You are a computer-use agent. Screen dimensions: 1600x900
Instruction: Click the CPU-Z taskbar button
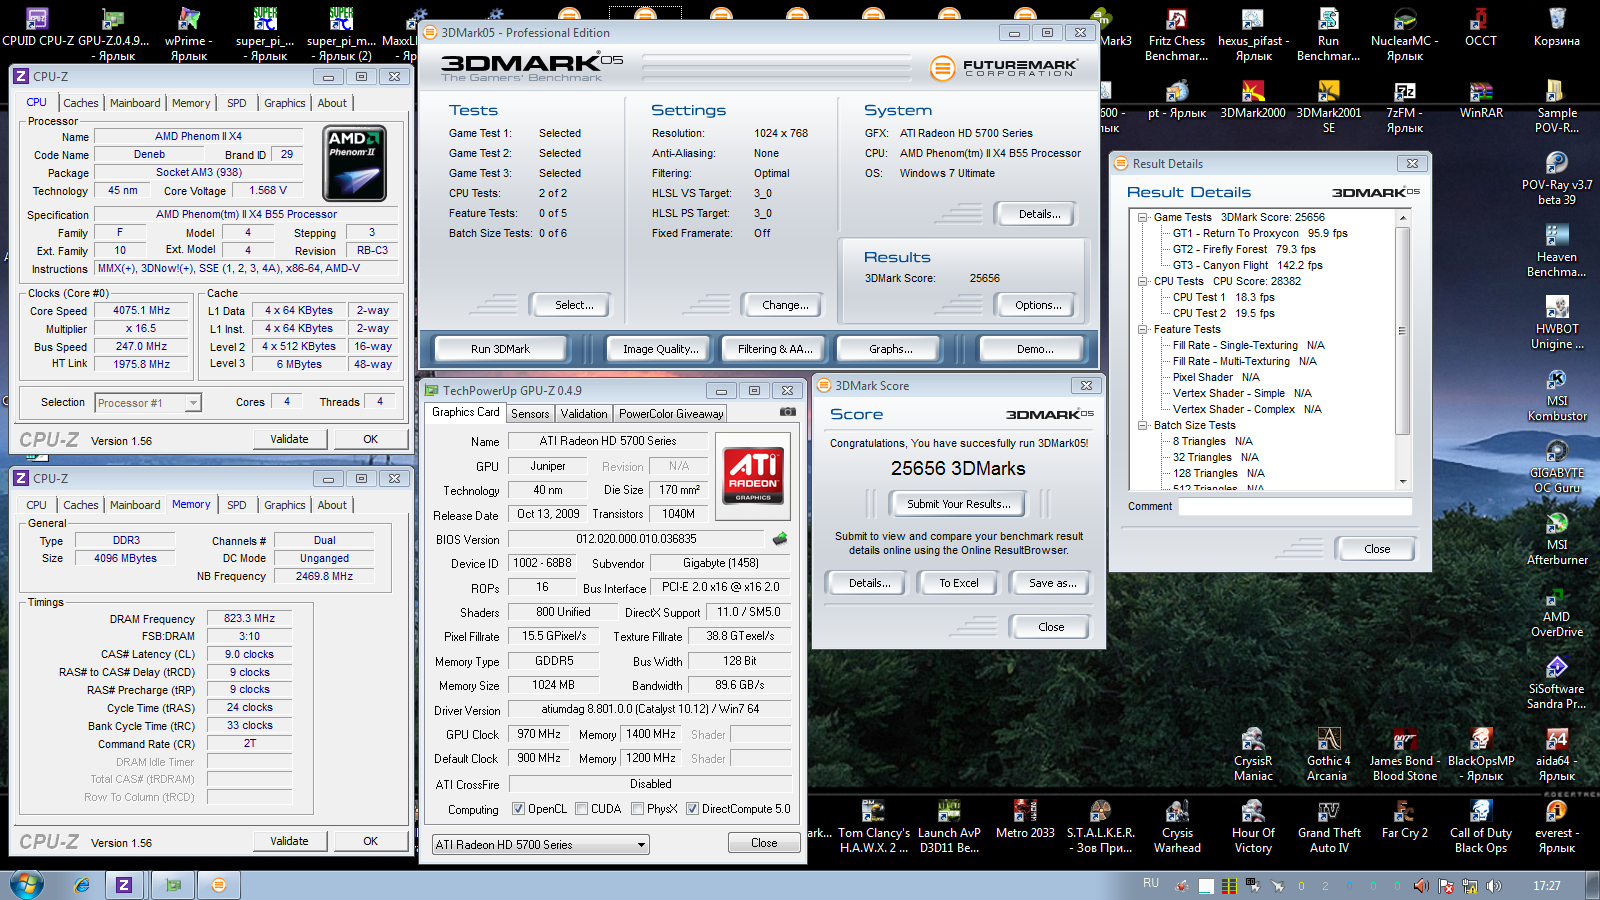tap(124, 885)
